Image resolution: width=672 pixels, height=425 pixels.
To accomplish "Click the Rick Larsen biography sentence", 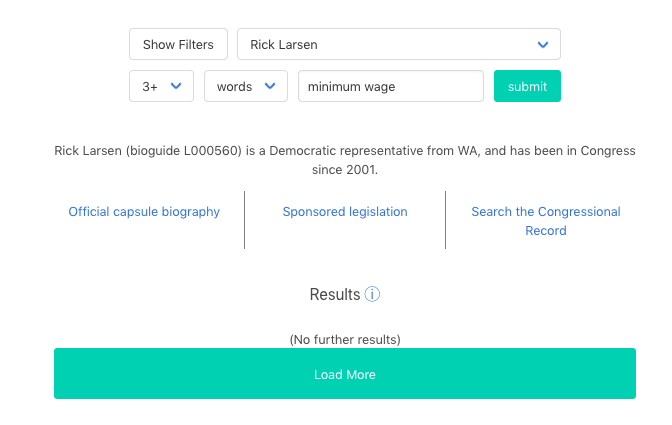I will point(345,160).
